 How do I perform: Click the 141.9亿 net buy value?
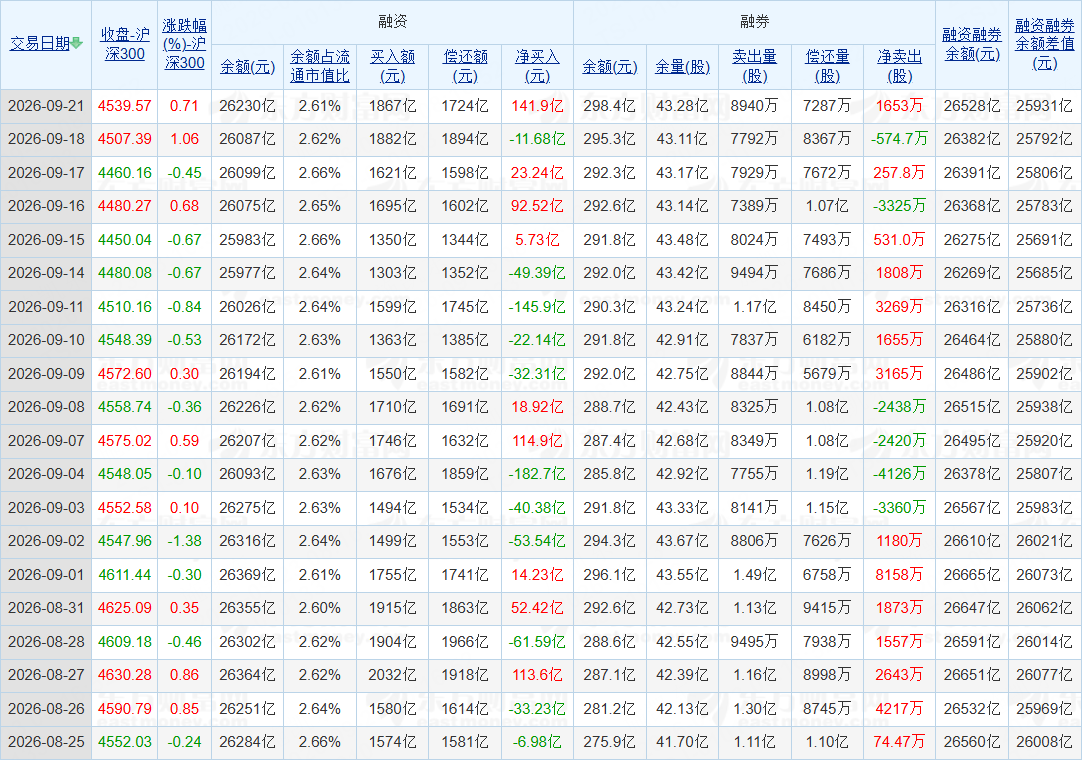(538, 106)
